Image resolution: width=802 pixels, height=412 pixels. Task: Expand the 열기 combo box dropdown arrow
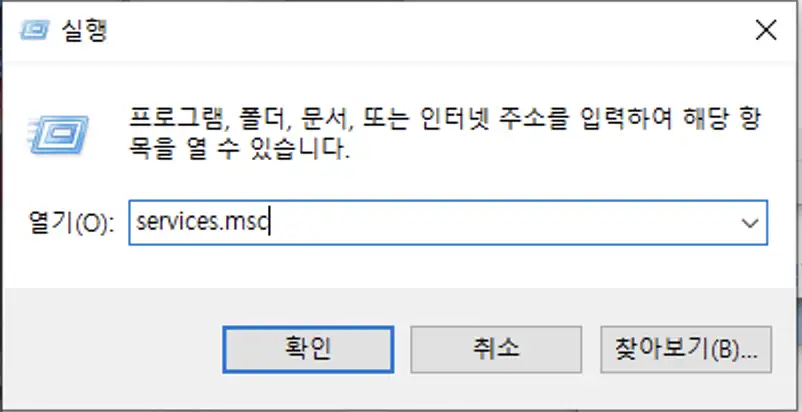point(749,223)
